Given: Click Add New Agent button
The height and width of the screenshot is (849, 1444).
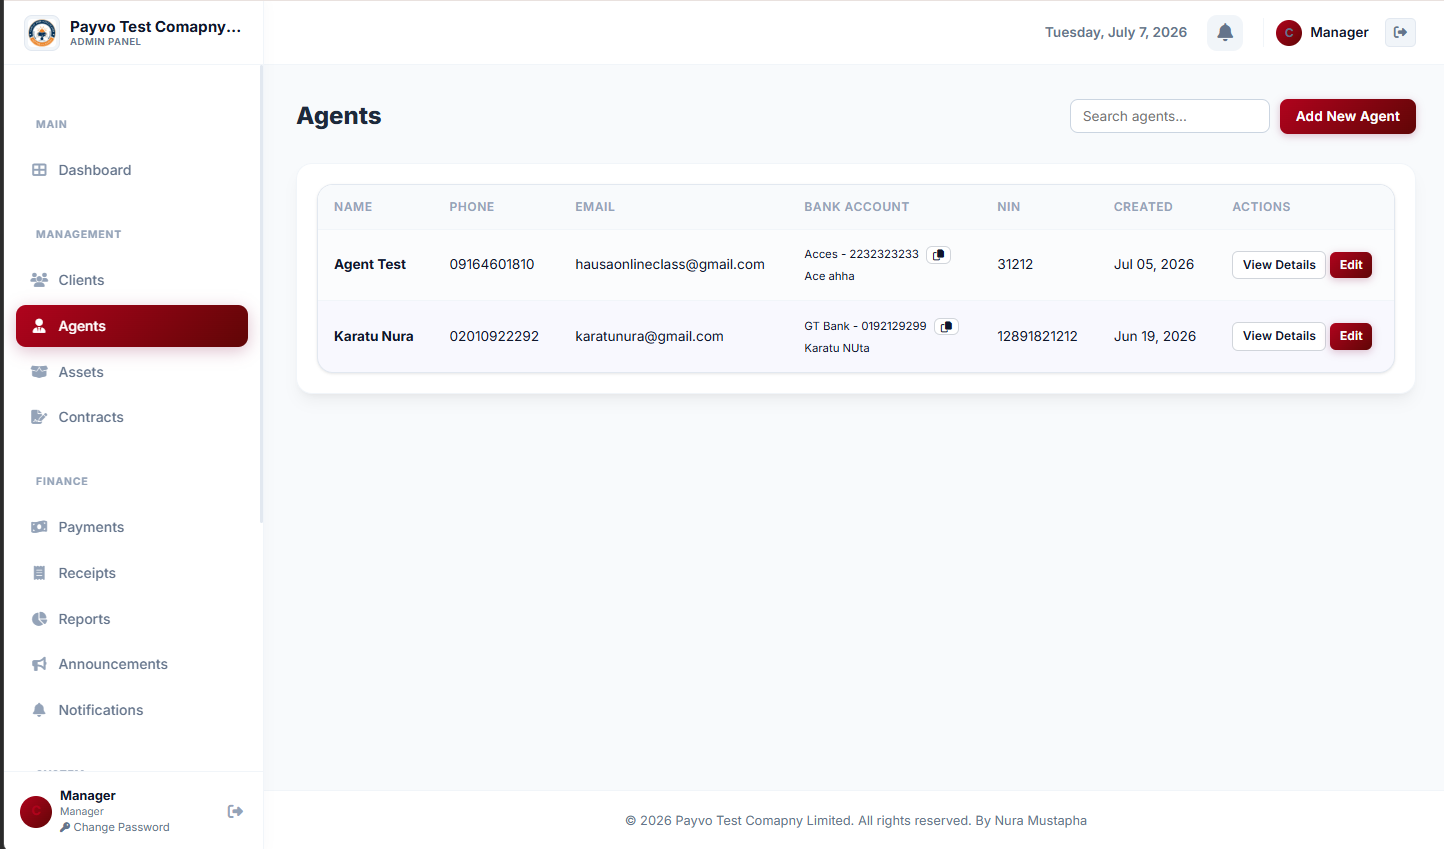Looking at the screenshot, I should click(1347, 116).
